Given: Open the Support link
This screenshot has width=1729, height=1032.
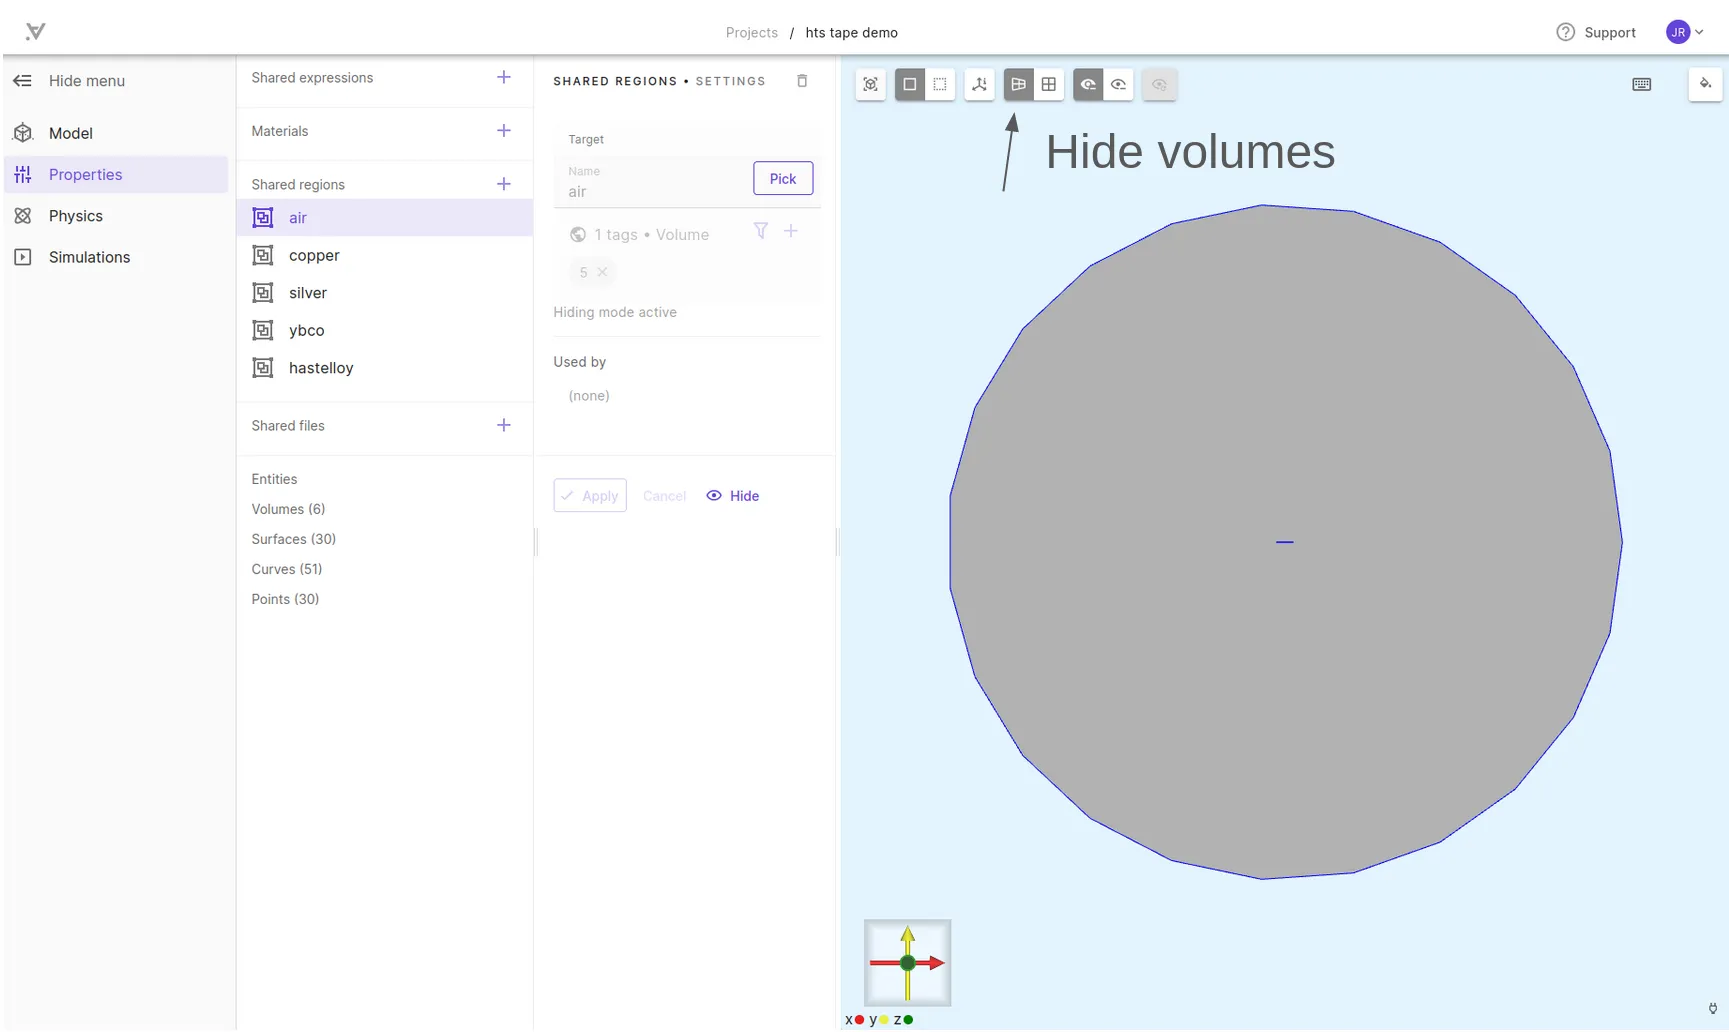Looking at the screenshot, I should point(1610,32).
